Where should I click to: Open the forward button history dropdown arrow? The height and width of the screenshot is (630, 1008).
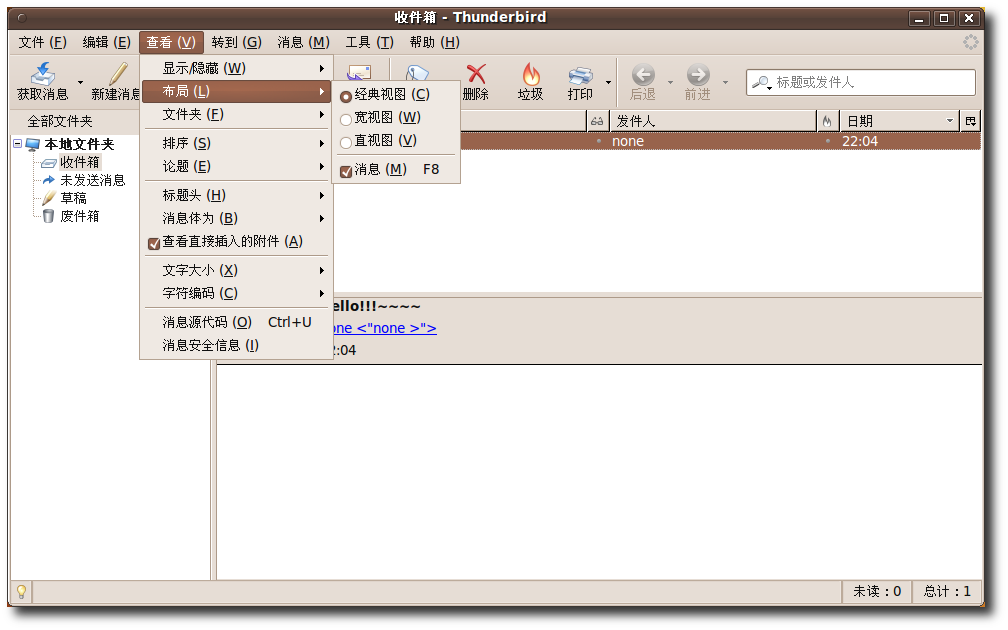[x=725, y=82]
